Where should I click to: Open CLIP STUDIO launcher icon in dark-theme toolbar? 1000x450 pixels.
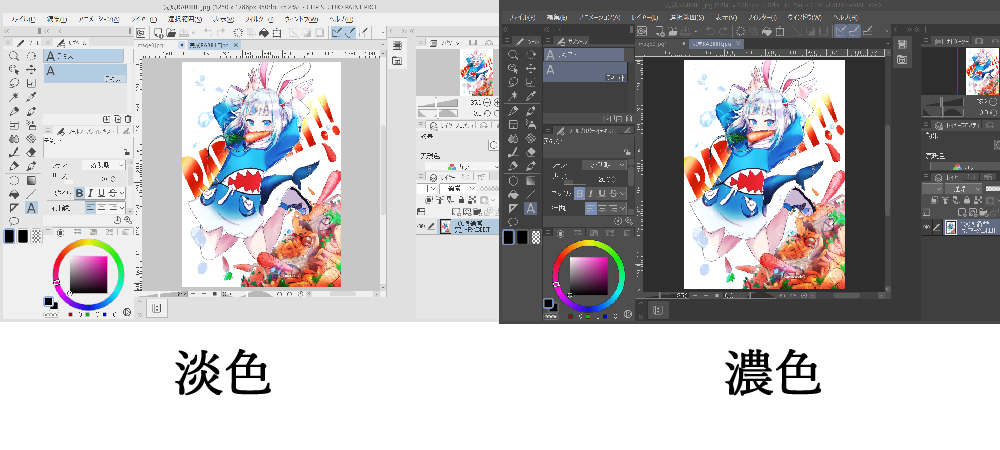click(x=642, y=31)
